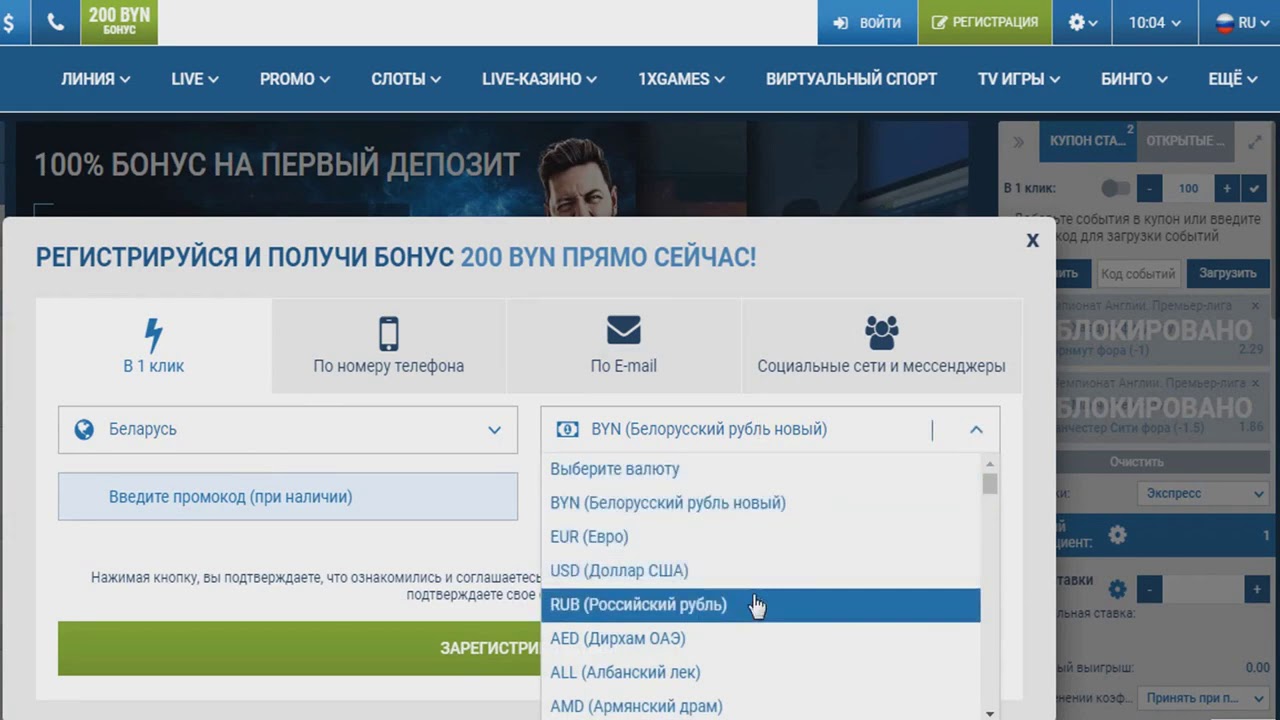Open the 200 BYN bonus badge
The image size is (1280, 720).
[119, 22]
